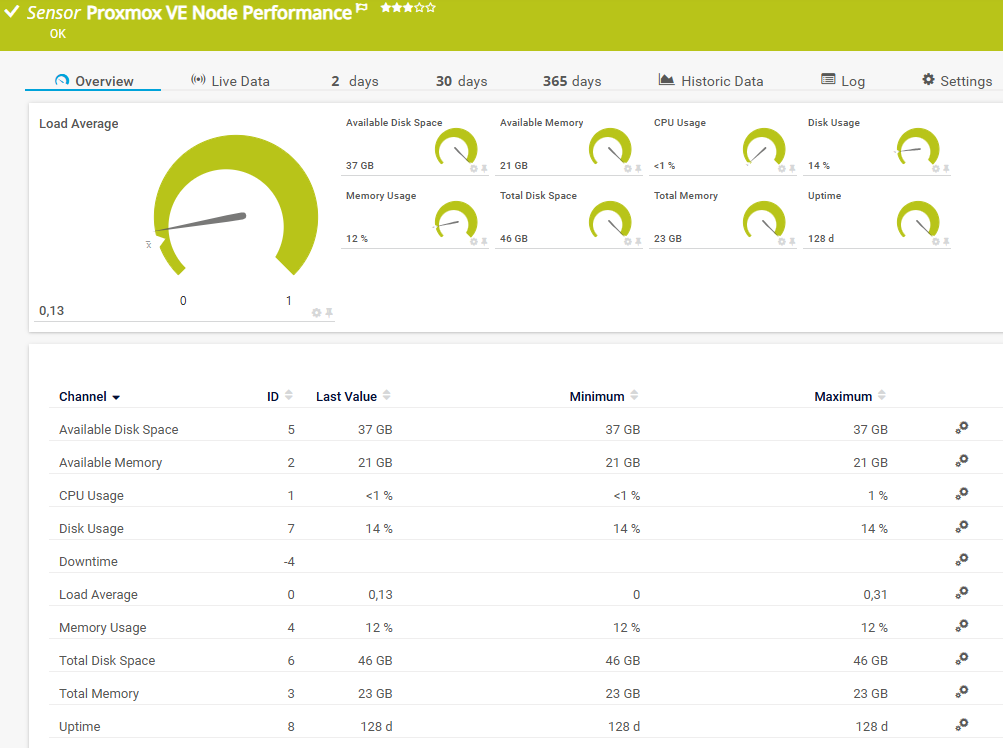
Task: Open channel settings for Available Disk Space row
Action: pyautogui.click(x=961, y=428)
